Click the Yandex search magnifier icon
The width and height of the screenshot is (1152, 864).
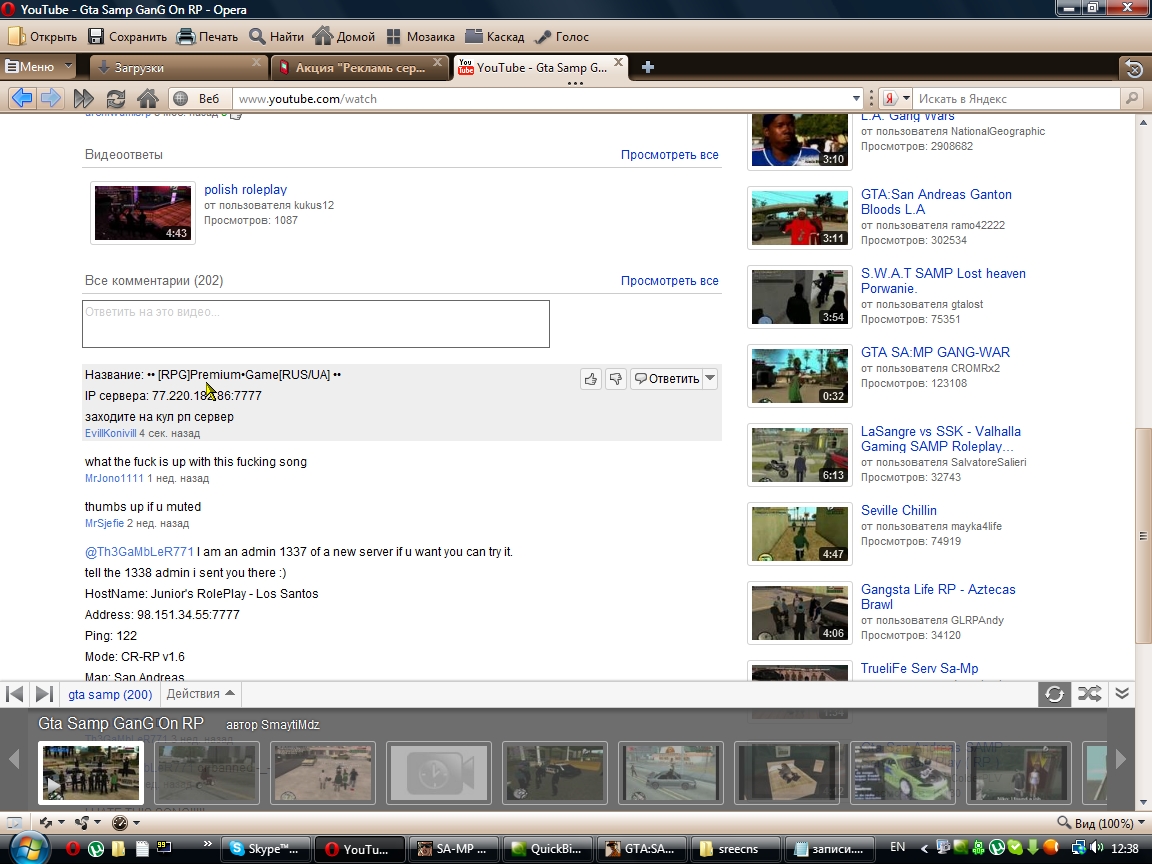point(1132,98)
